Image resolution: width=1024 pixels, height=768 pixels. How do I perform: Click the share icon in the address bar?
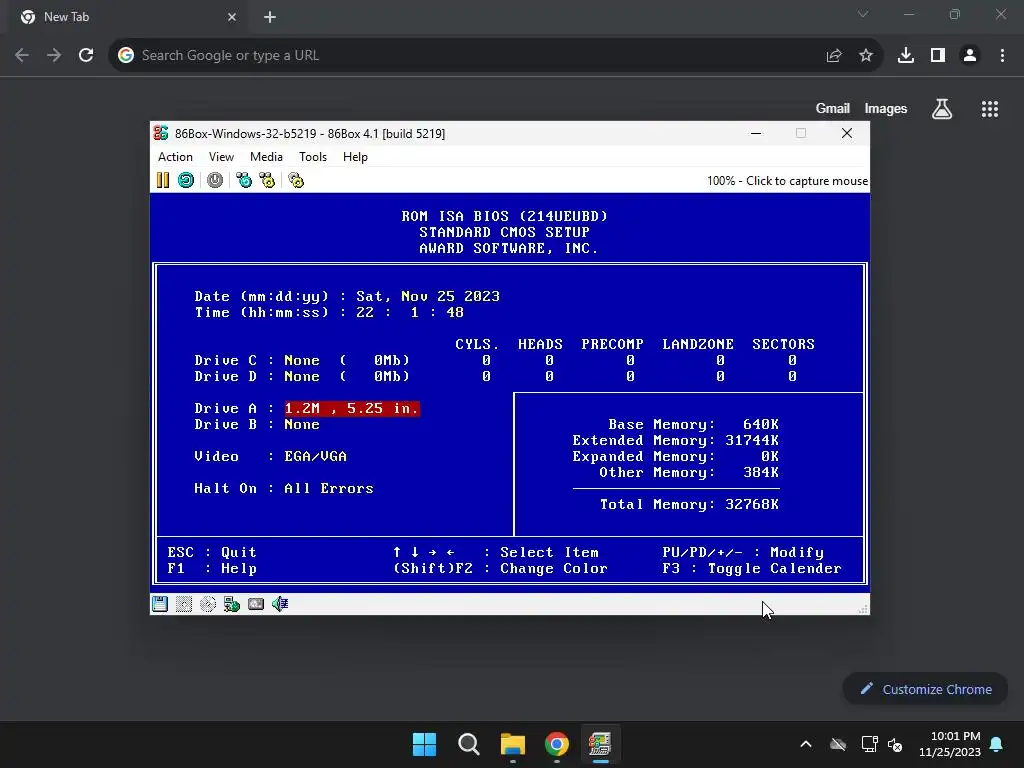pyautogui.click(x=834, y=56)
